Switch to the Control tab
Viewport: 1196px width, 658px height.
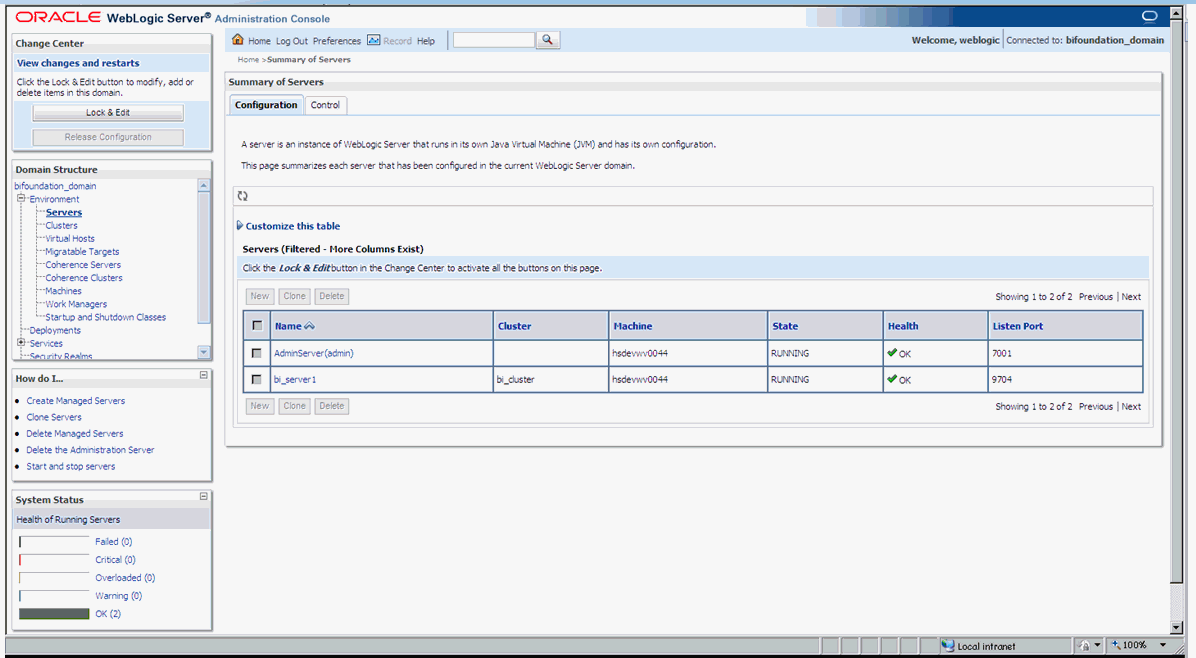coord(325,104)
